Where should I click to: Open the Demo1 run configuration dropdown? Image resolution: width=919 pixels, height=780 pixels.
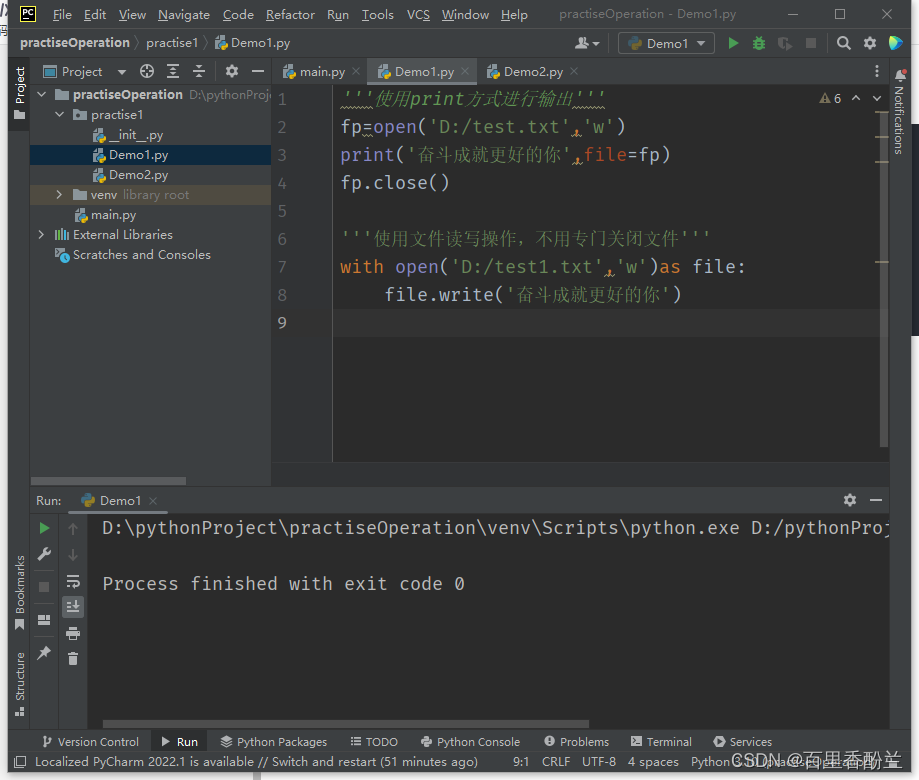[666, 43]
